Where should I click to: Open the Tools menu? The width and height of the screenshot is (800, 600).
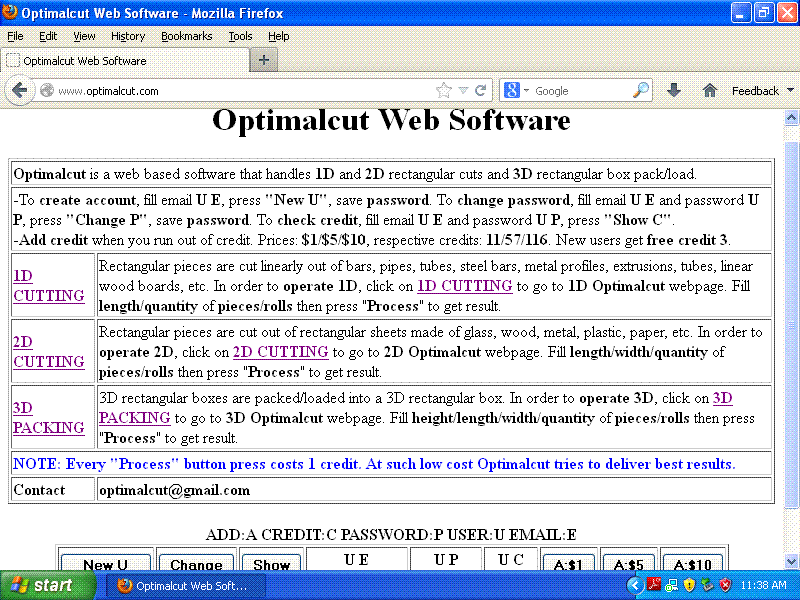coord(240,36)
